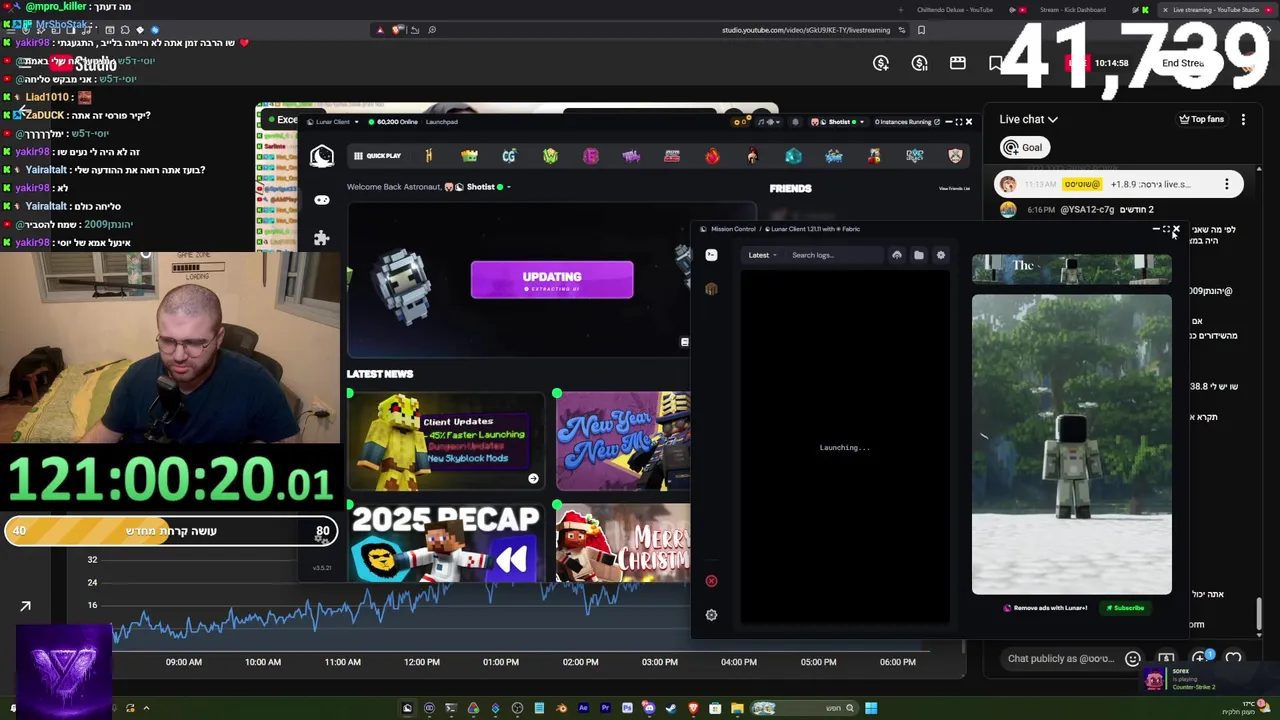Select the spartan helmet server icon
The image size is (1280, 720).
752,156
